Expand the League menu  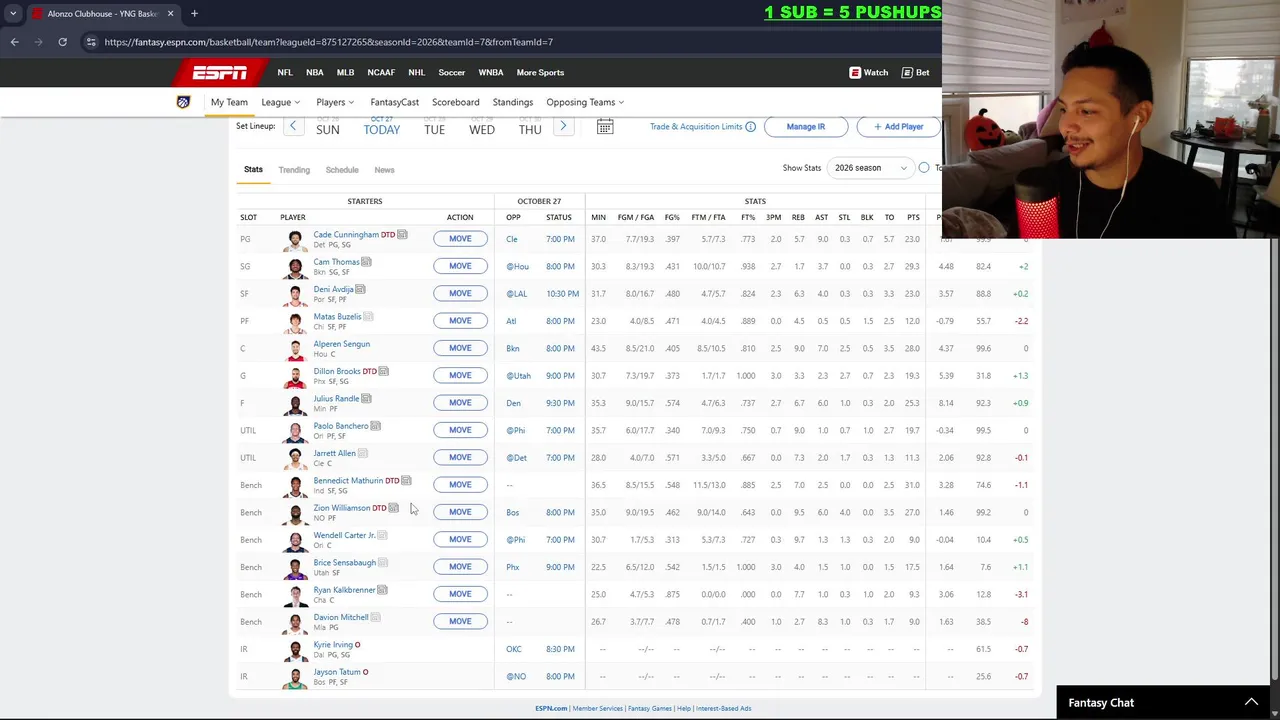pyautogui.click(x=280, y=102)
